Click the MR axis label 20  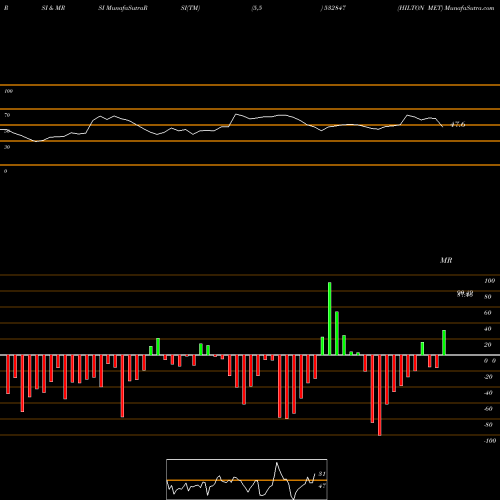tap(488, 345)
